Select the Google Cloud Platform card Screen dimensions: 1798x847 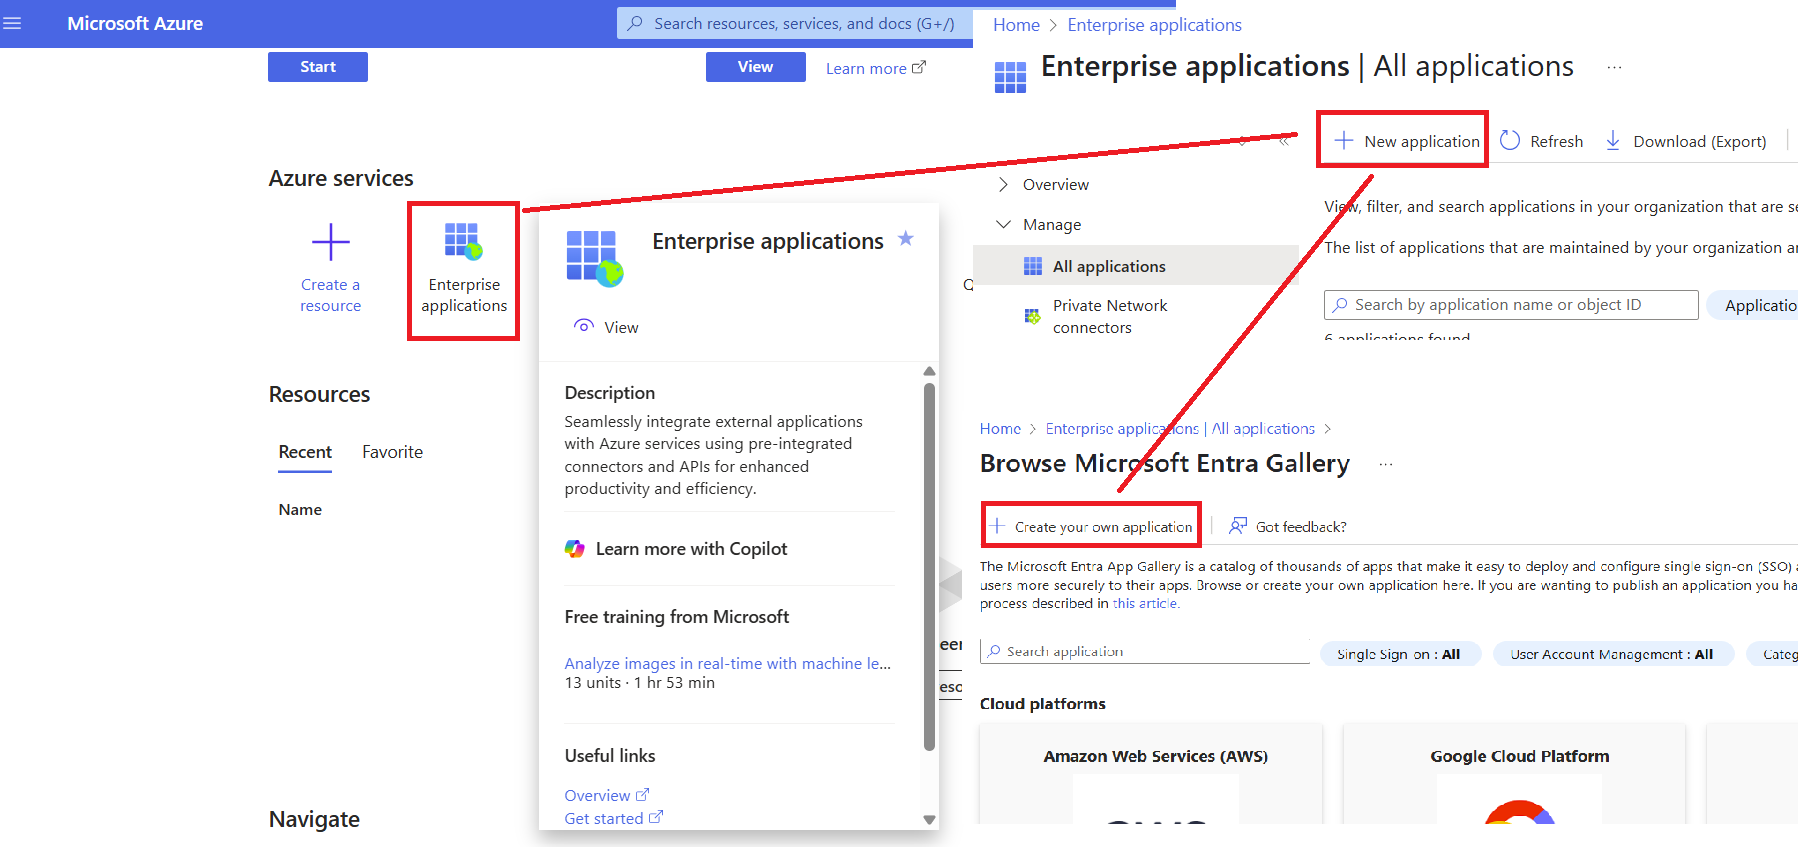pos(1514,773)
